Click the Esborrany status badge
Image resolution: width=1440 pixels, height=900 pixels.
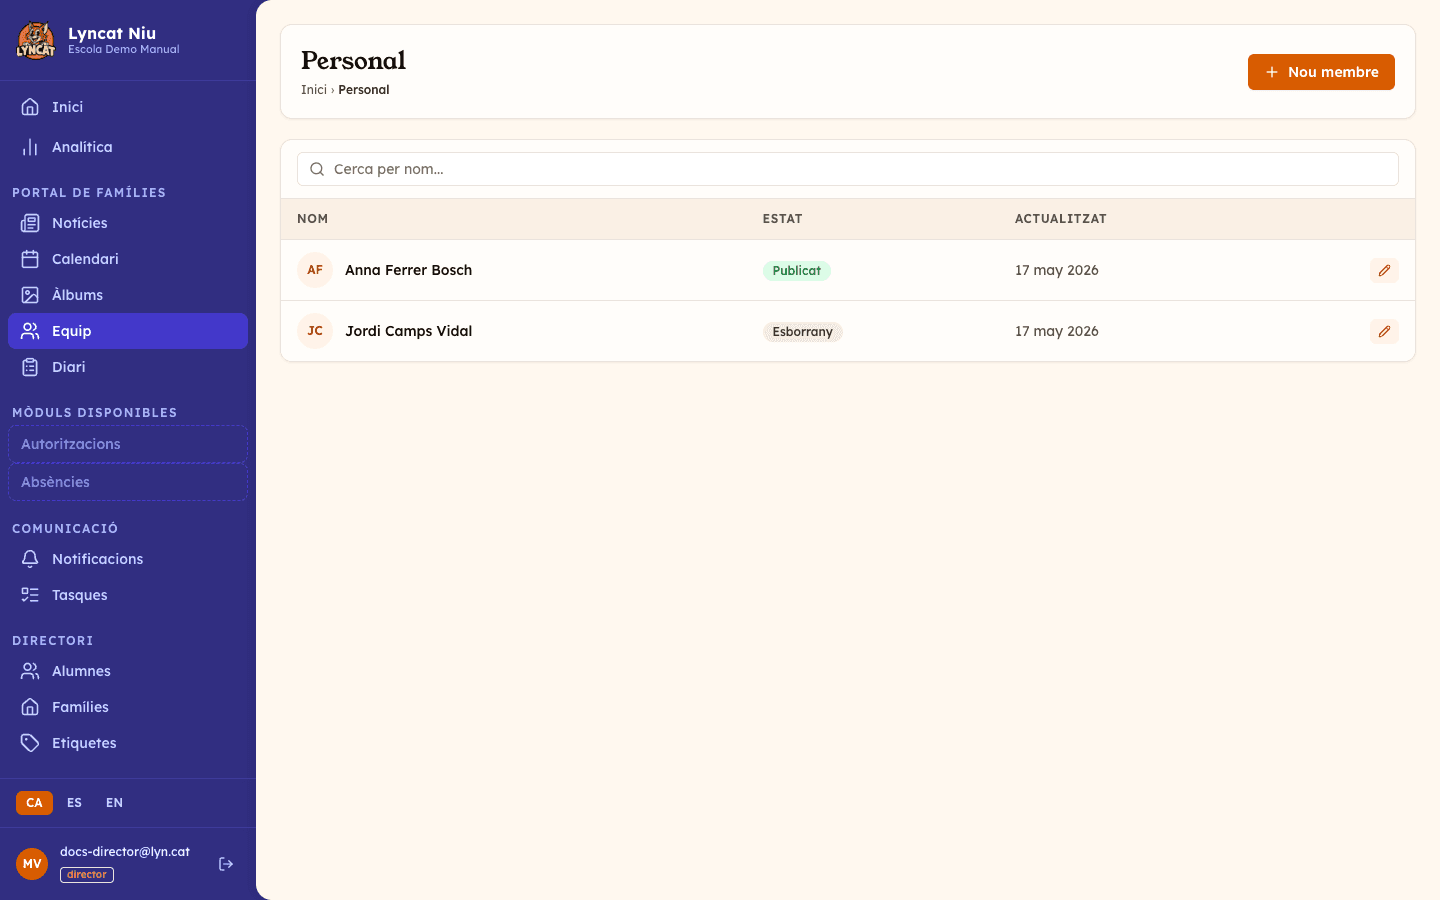tap(802, 332)
